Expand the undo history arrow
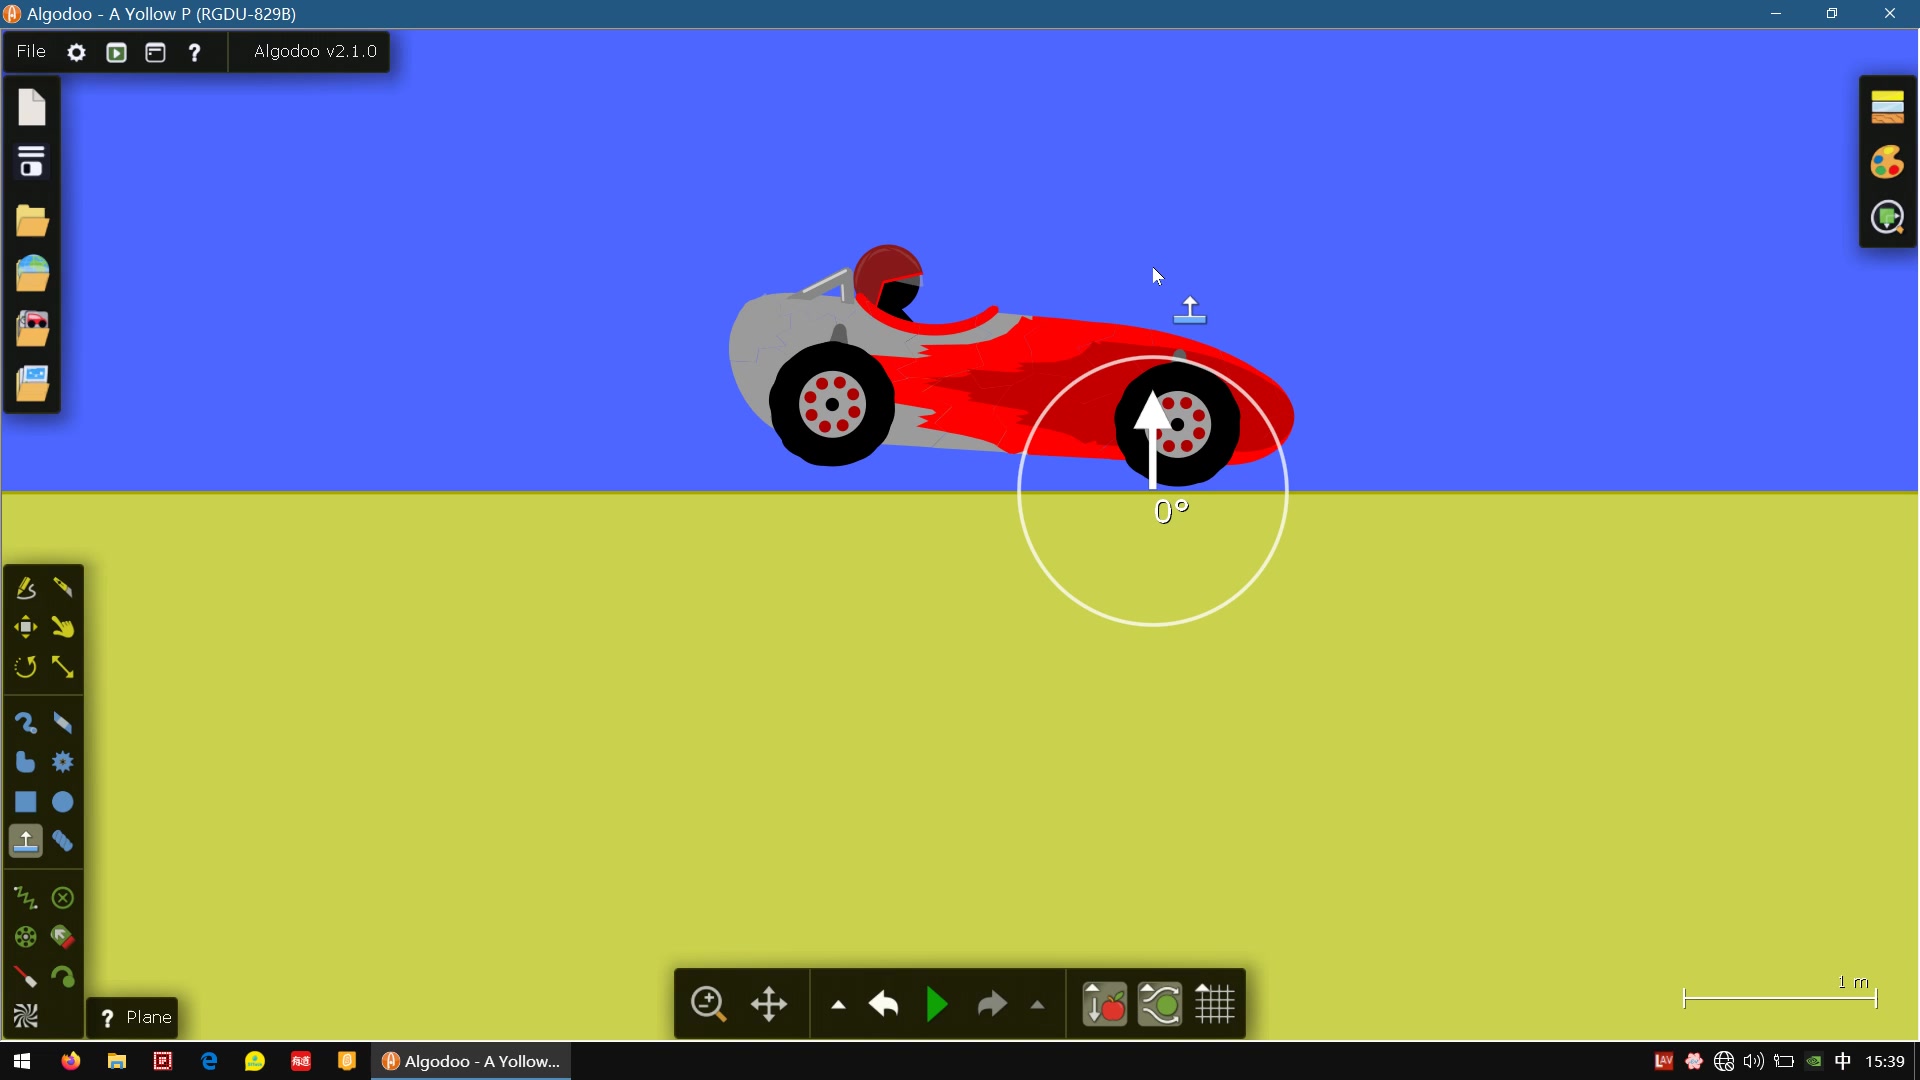The width and height of the screenshot is (1920, 1080). coord(838,1005)
